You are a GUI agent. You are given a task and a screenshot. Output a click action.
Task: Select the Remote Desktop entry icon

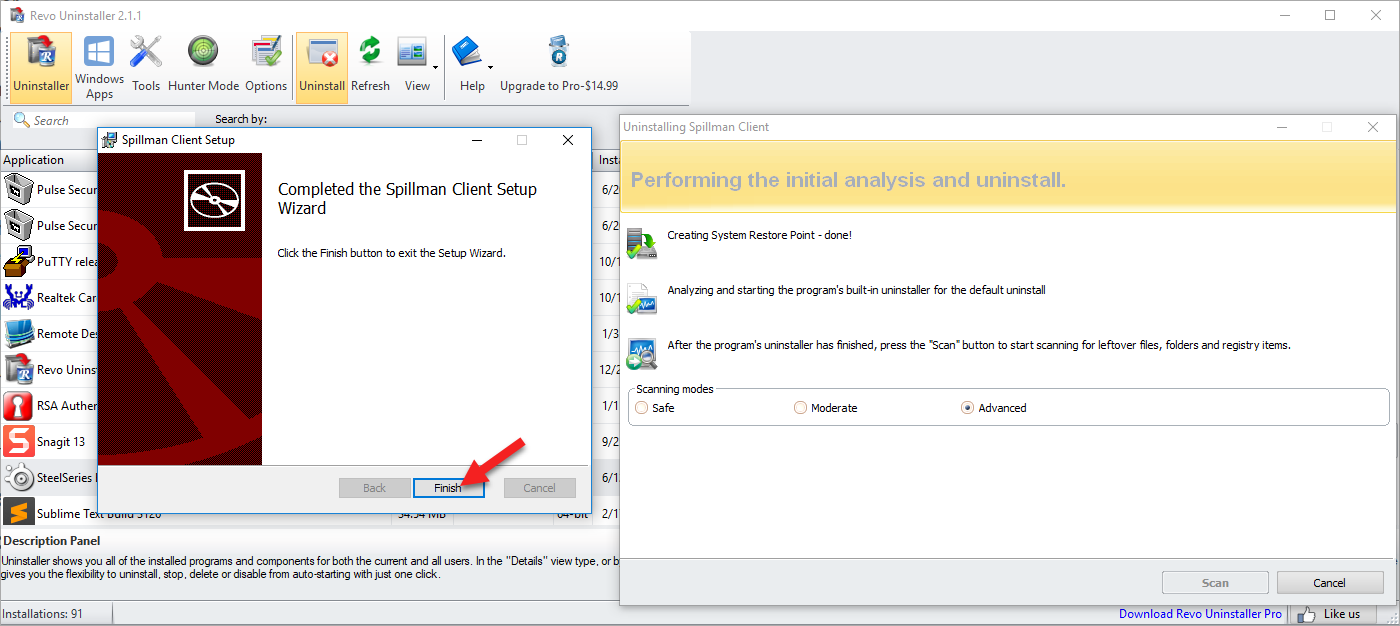tap(18, 333)
